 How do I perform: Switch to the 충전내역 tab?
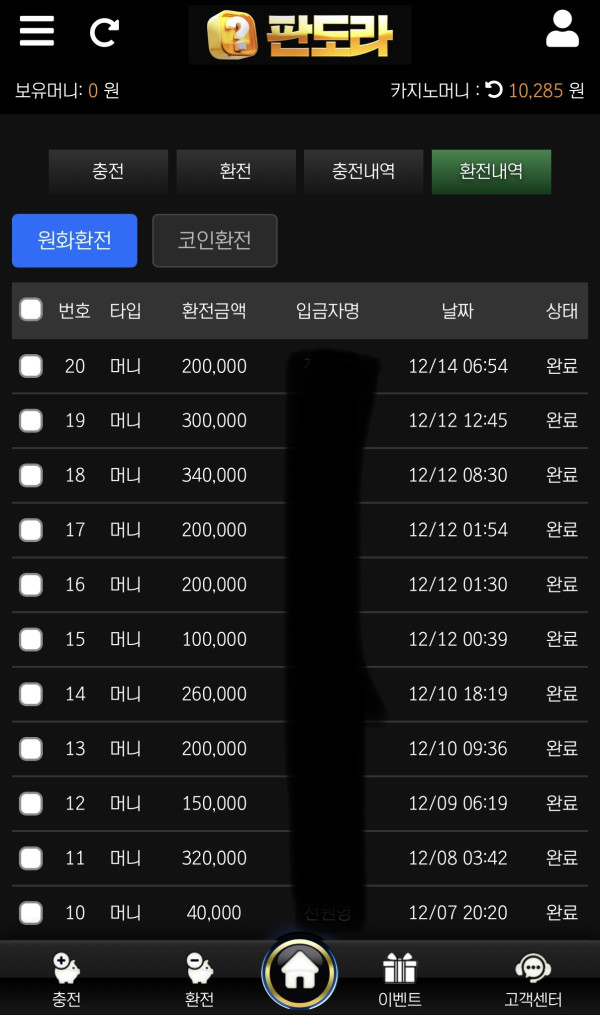click(x=363, y=172)
